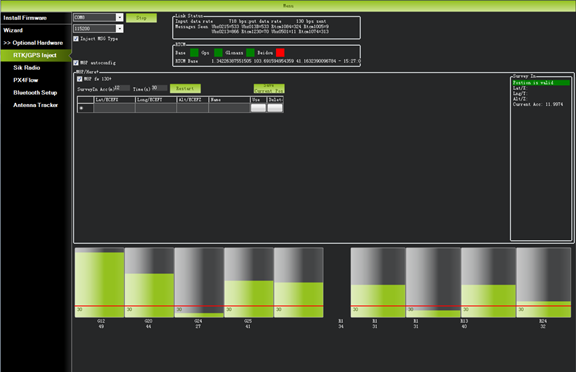Screen dimensions: 577x373
Task: Open the Install Firmware section
Action: coord(25,18)
